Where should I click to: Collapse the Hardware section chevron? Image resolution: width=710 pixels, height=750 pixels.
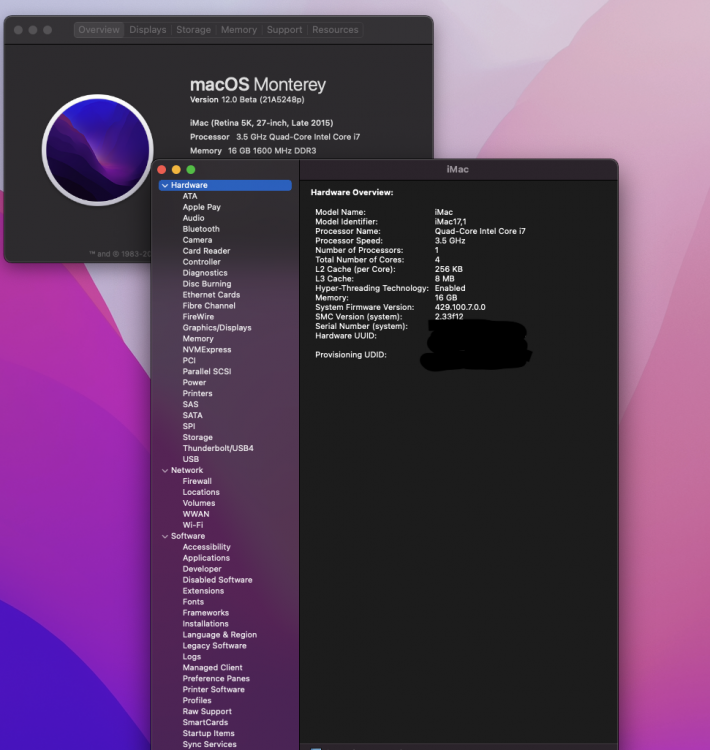(x=165, y=185)
